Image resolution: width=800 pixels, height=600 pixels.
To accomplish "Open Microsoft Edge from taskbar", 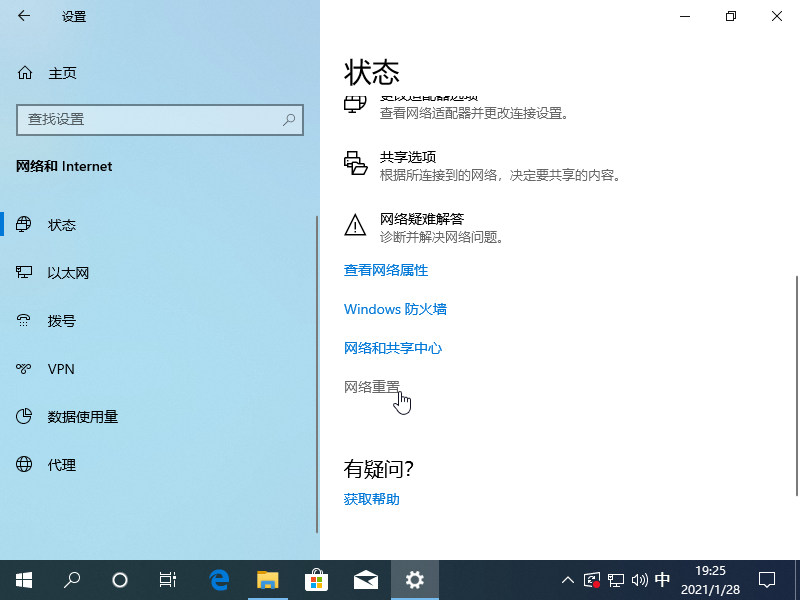I will pos(218,579).
